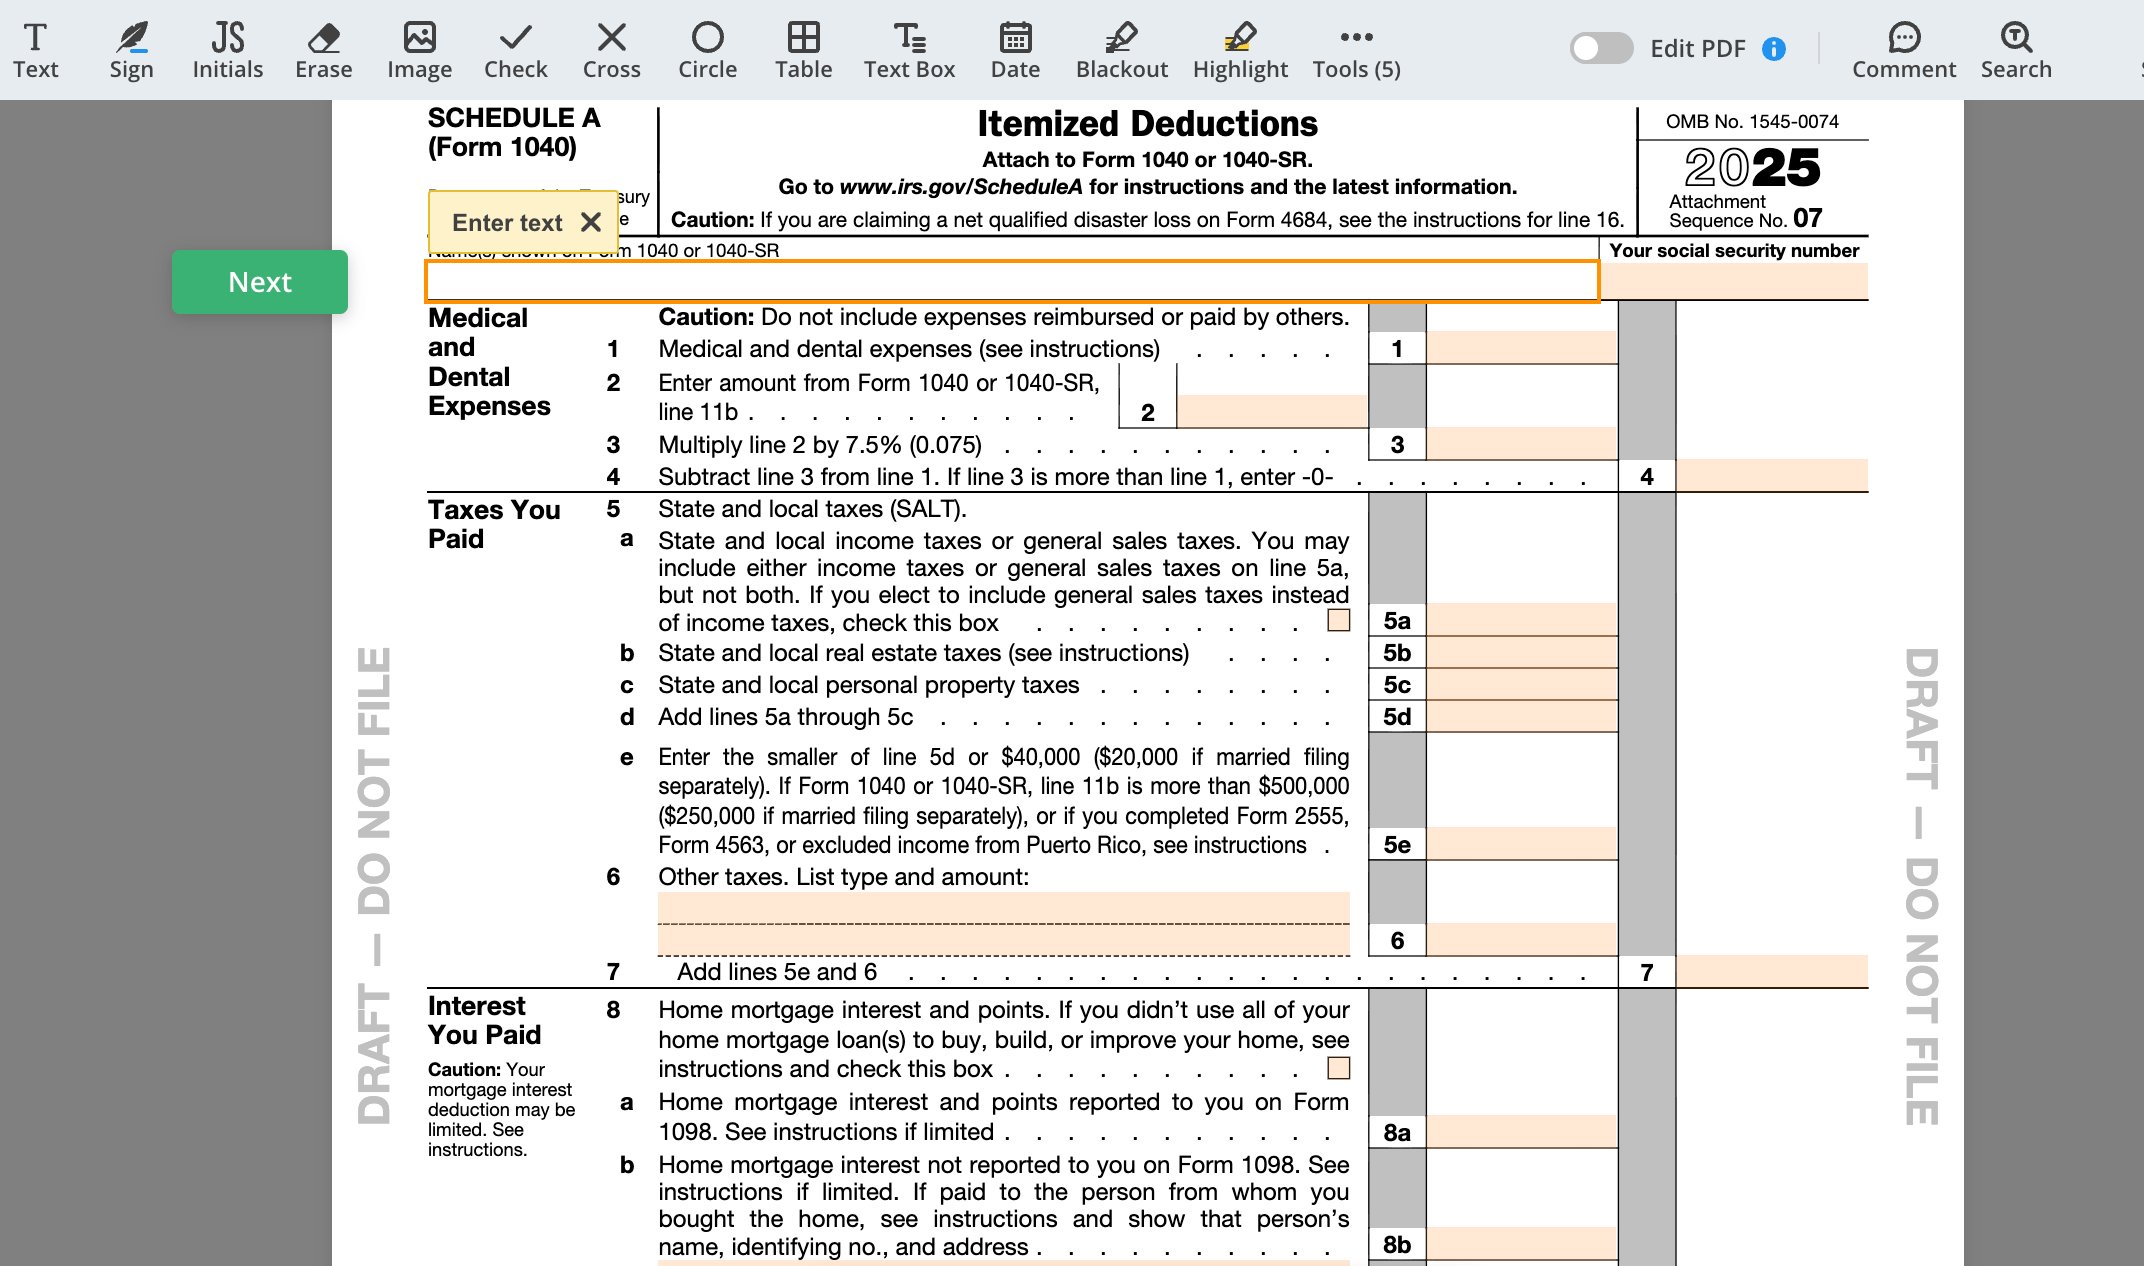The image size is (2144, 1266).
Task: Click the 'Taxes You Paid' section heading
Action: coord(494,524)
